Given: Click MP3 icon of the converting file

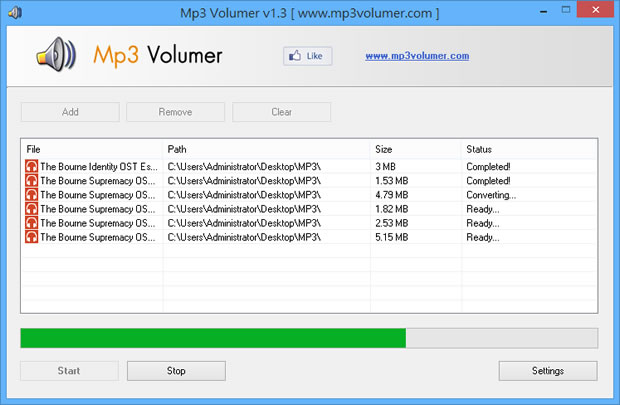Looking at the screenshot, I should [32, 195].
